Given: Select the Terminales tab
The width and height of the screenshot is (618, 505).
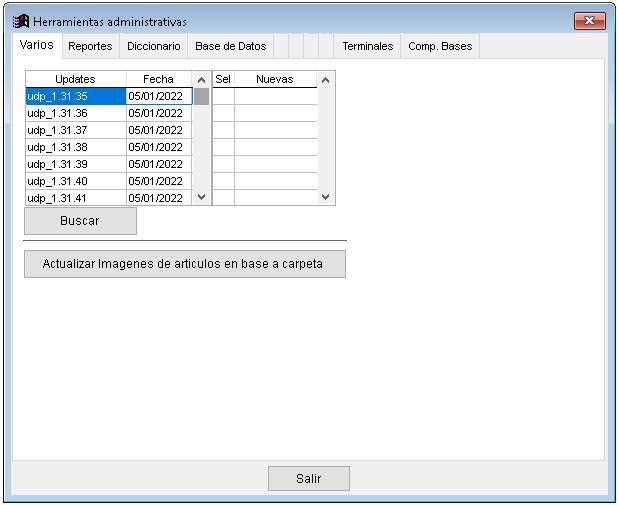Looking at the screenshot, I should (x=367, y=46).
